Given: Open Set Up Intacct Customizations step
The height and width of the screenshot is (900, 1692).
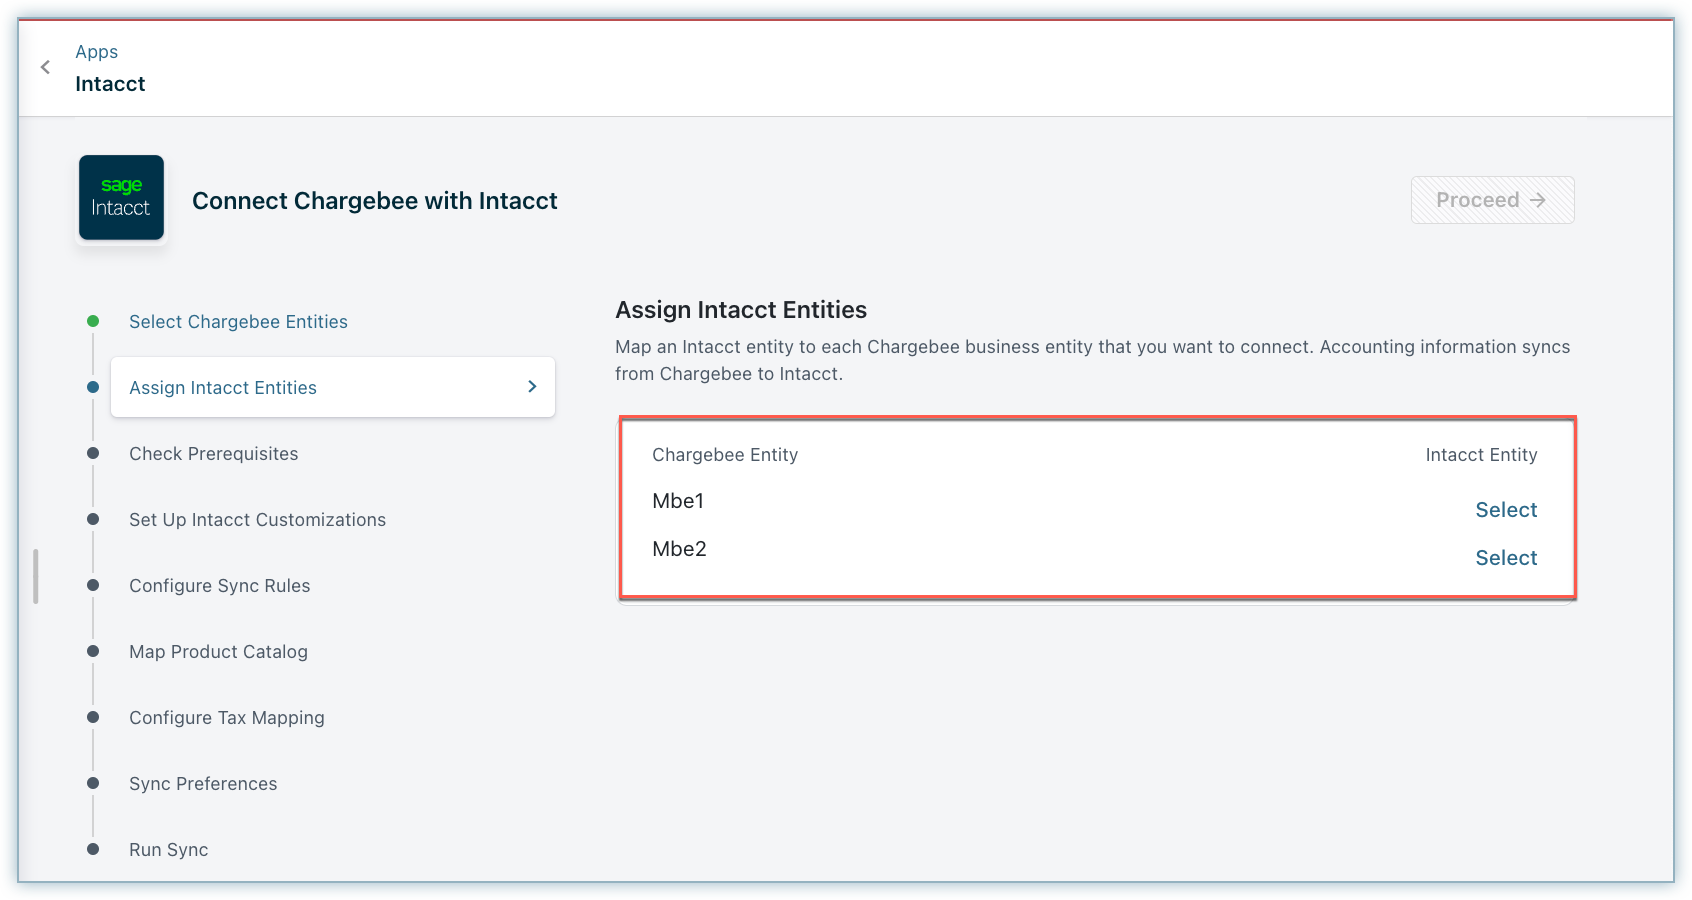Looking at the screenshot, I should pos(257,520).
